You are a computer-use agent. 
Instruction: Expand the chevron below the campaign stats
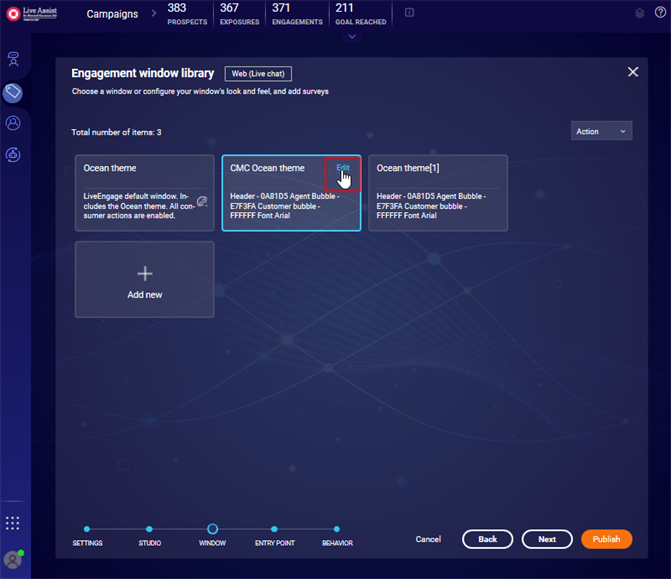pyautogui.click(x=351, y=37)
